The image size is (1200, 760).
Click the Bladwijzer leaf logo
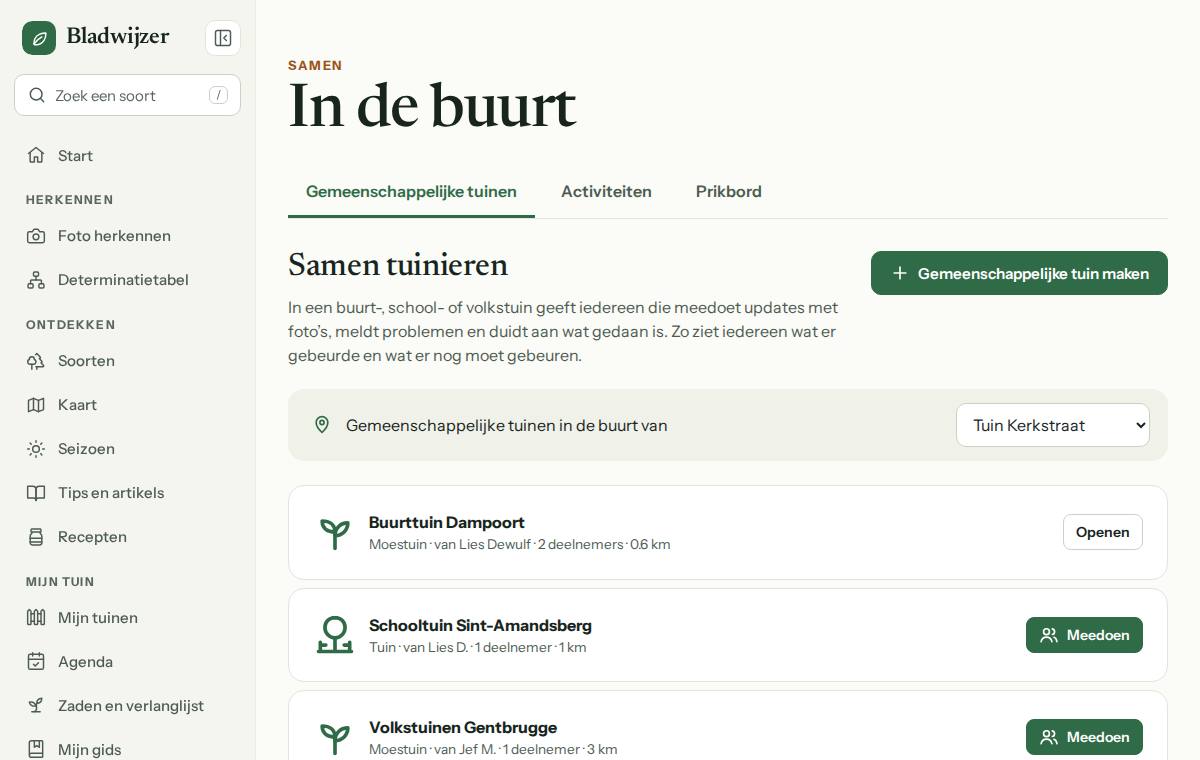coord(39,38)
